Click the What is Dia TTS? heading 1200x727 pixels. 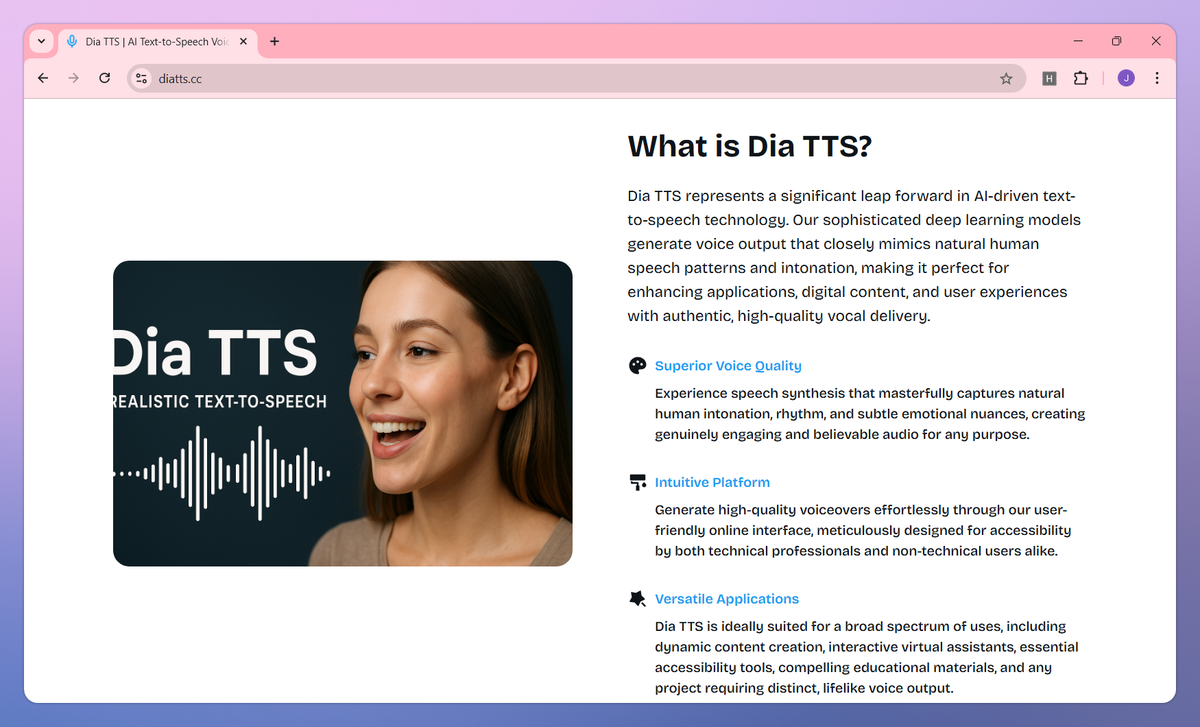click(750, 147)
